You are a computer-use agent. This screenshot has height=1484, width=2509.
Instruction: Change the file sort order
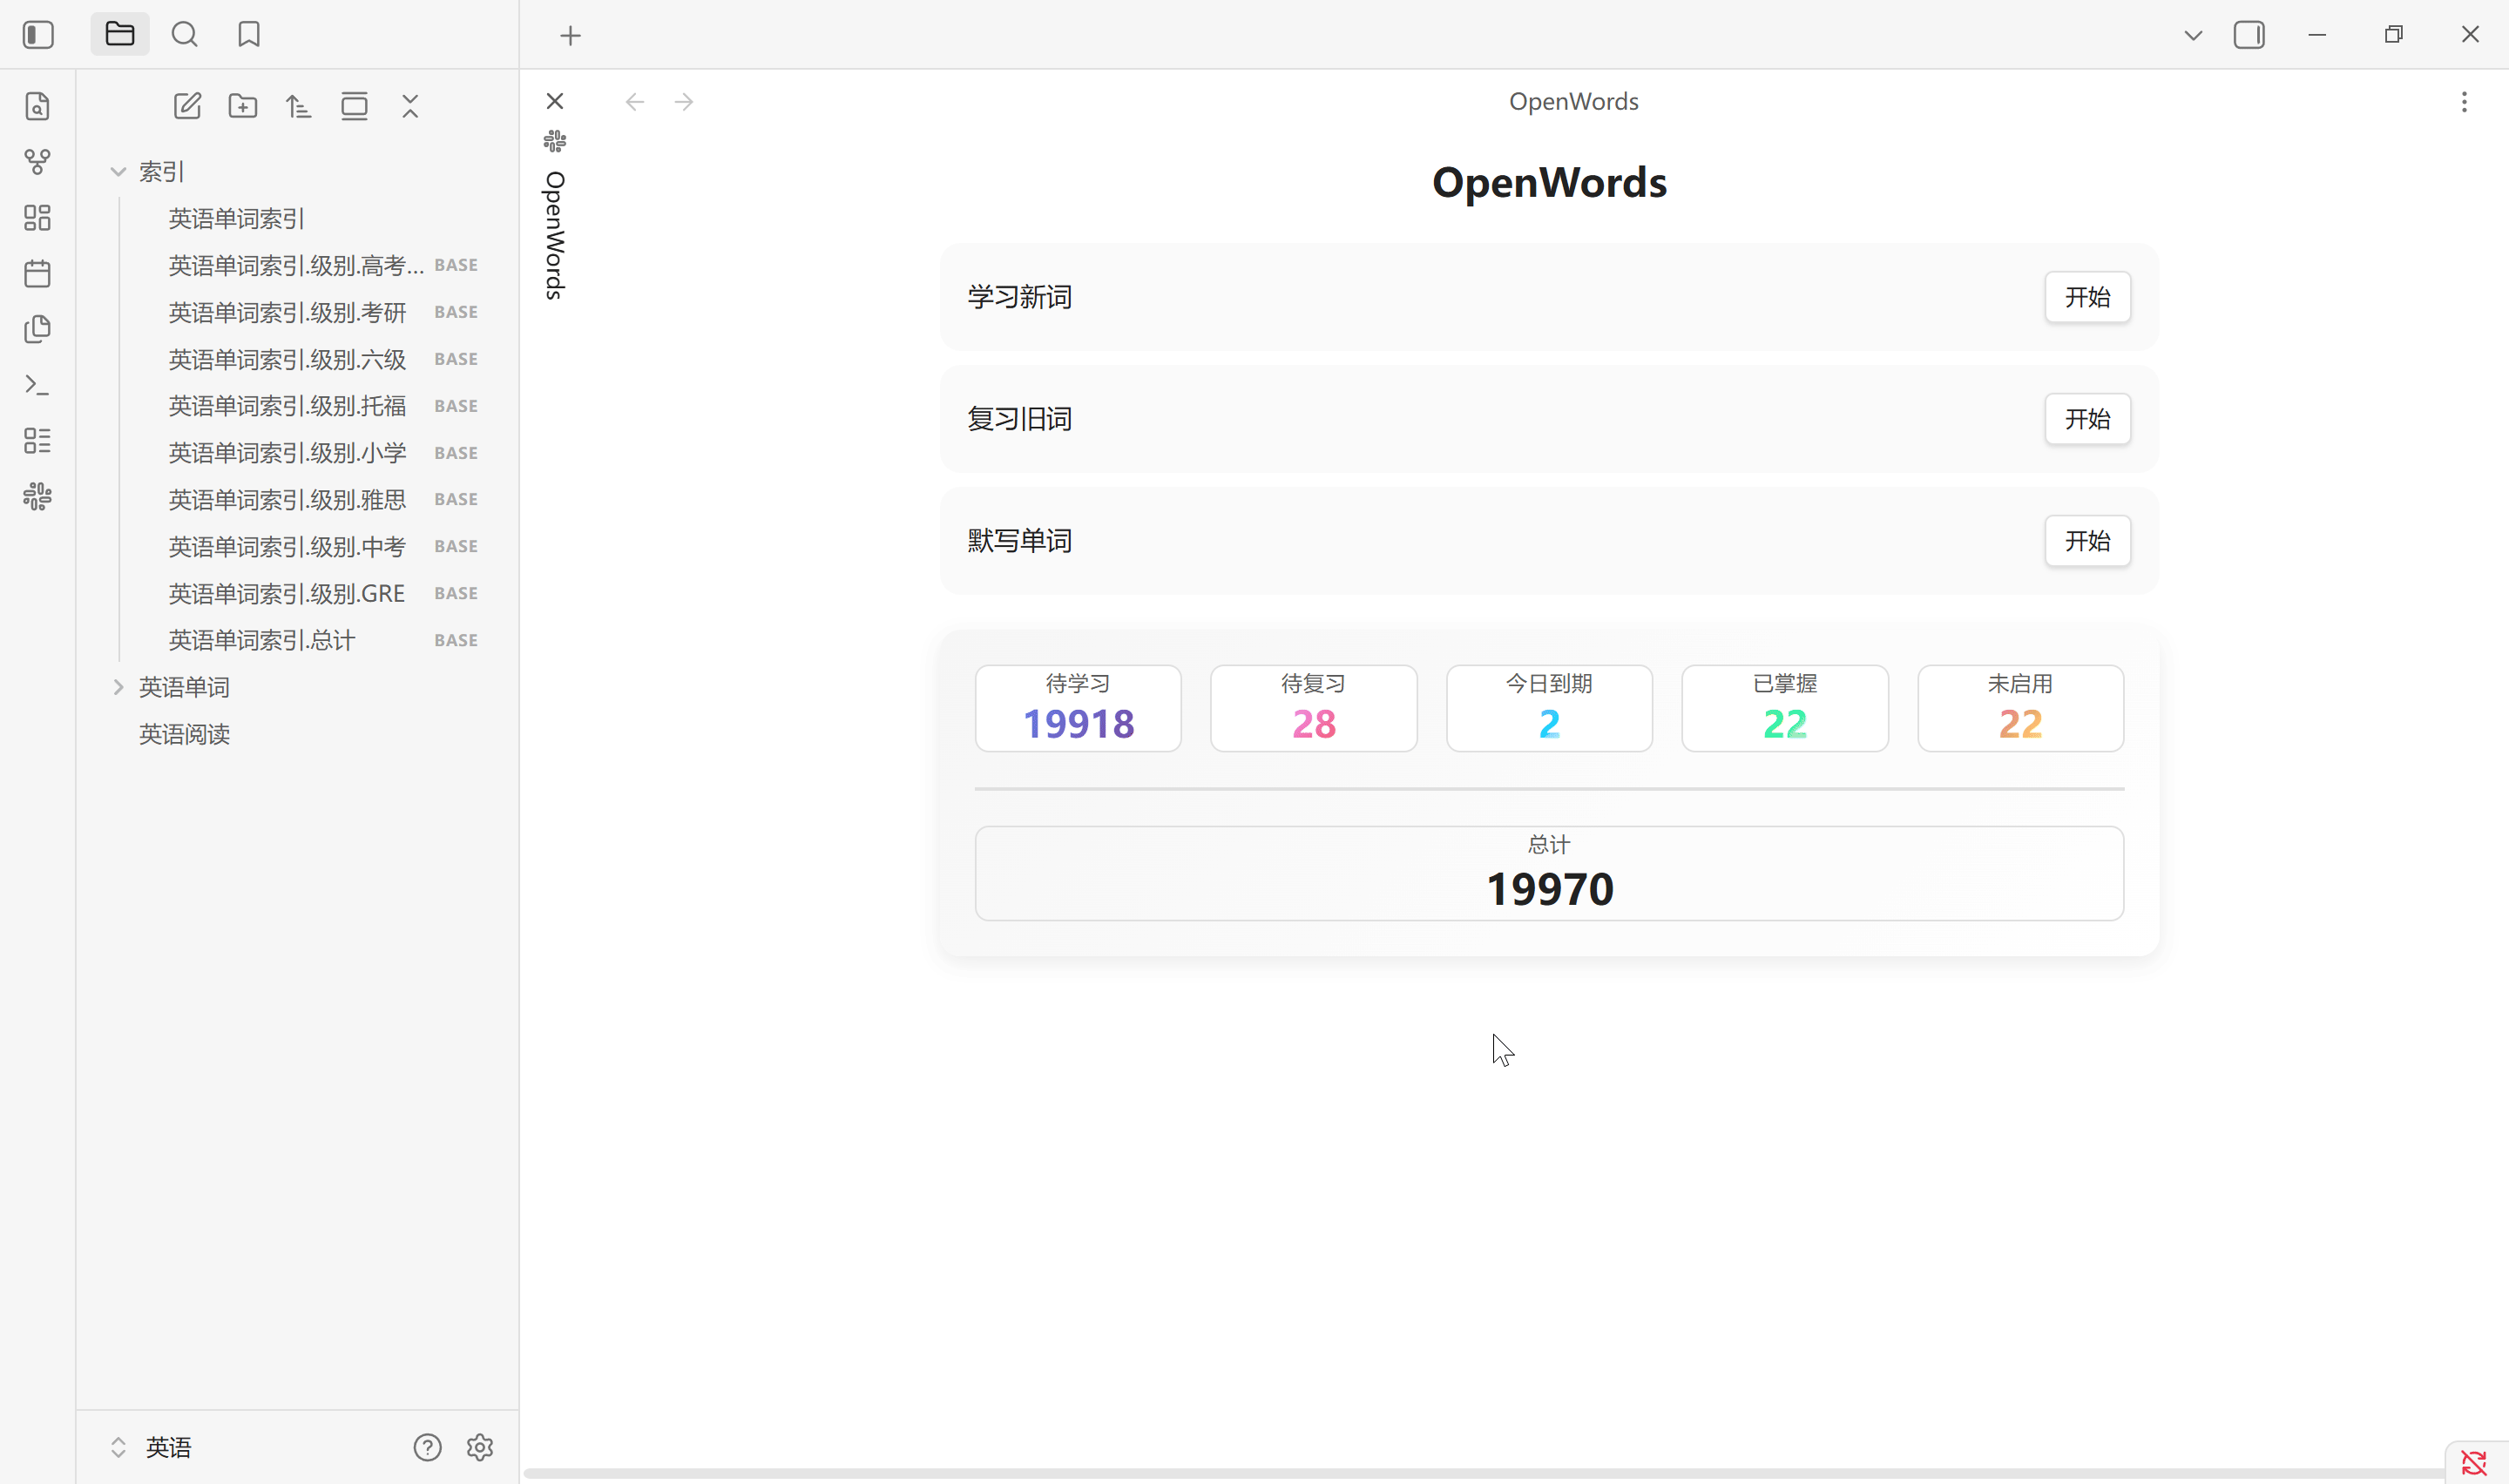point(298,106)
